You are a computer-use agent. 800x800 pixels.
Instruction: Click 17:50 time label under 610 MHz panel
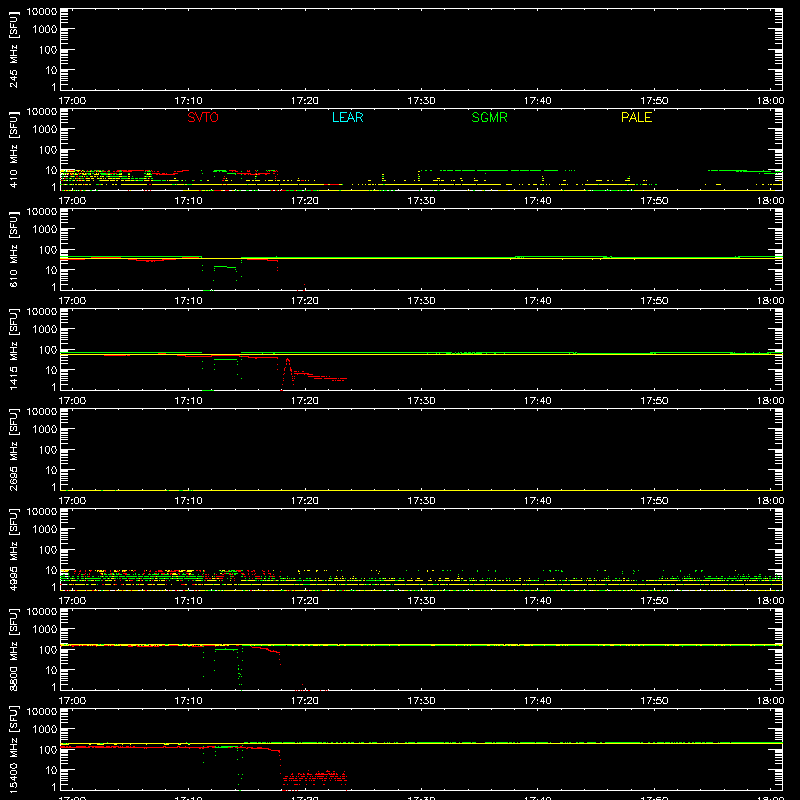tap(654, 301)
